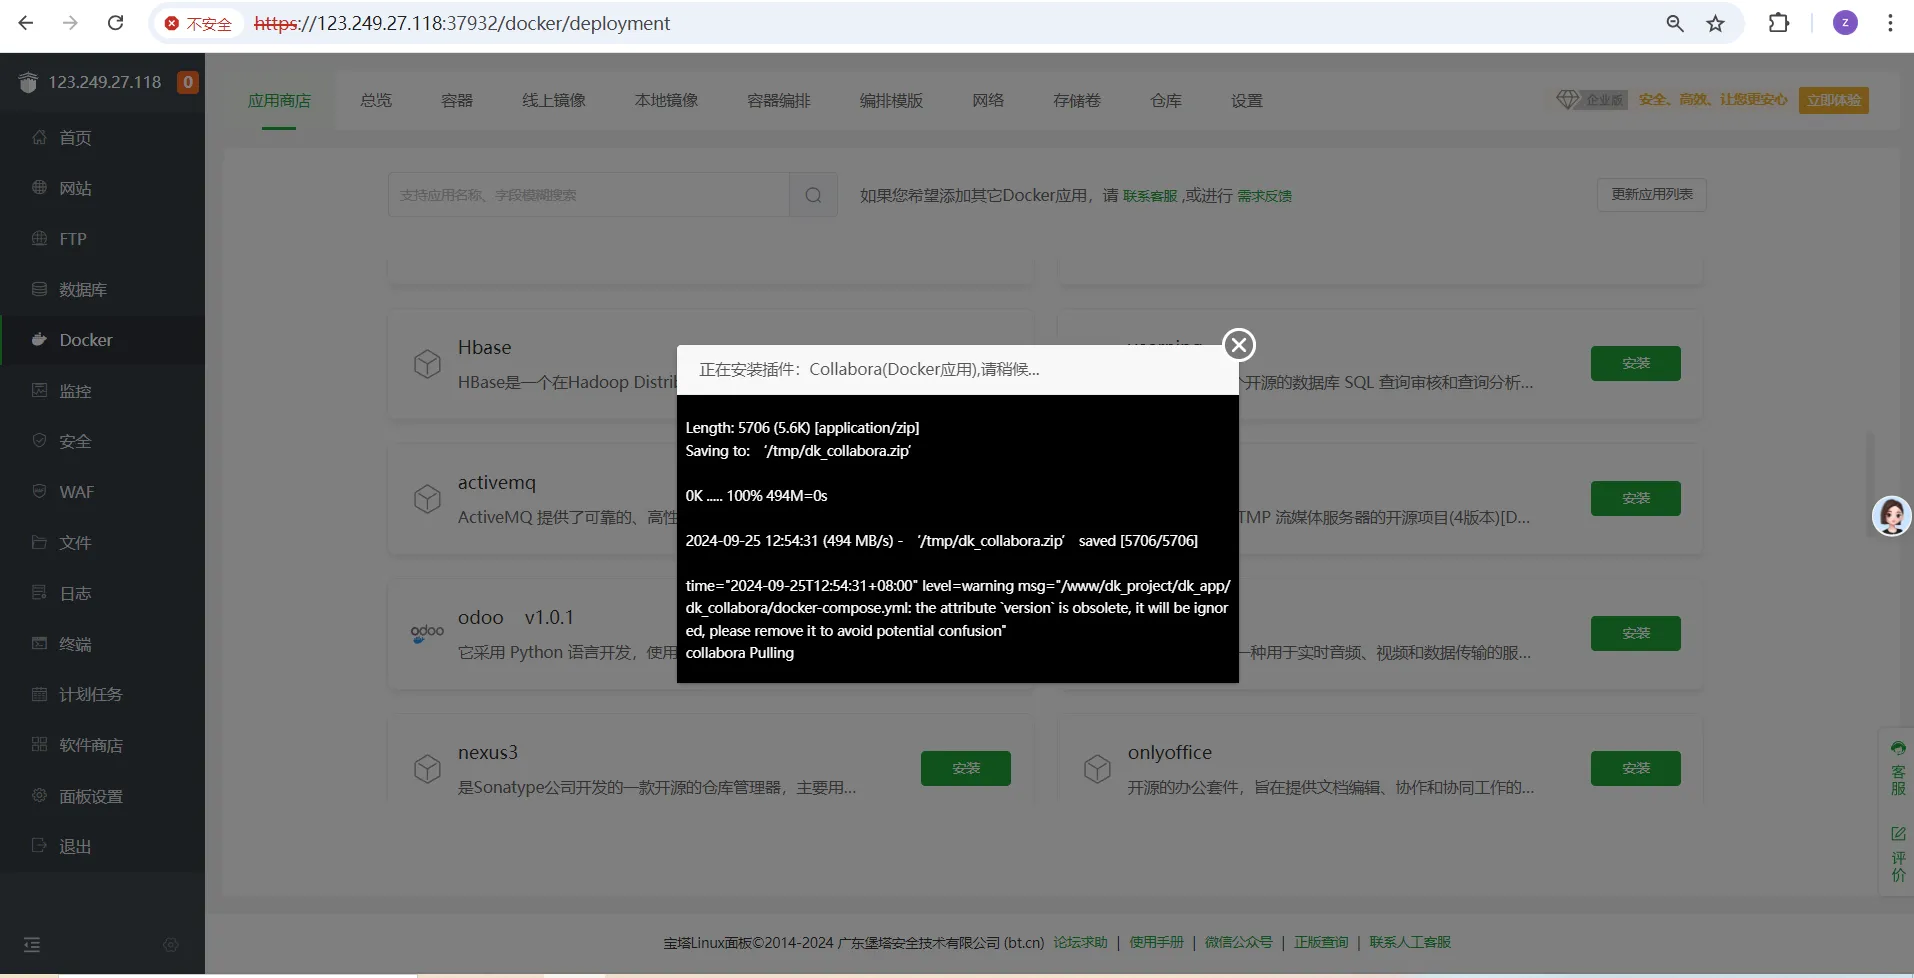Open the 使用手册 manual link
The image size is (1914, 978).
tap(1157, 942)
